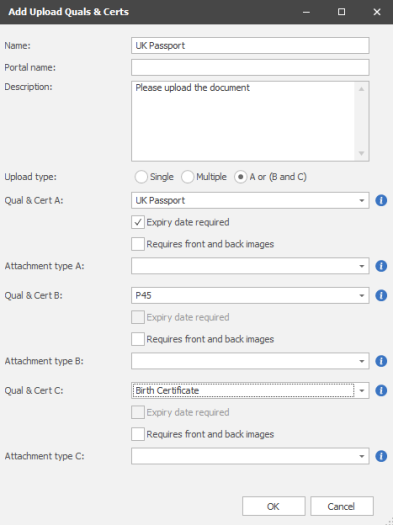Maximize the dialog window
The height and width of the screenshot is (525, 393).
click(x=341, y=12)
